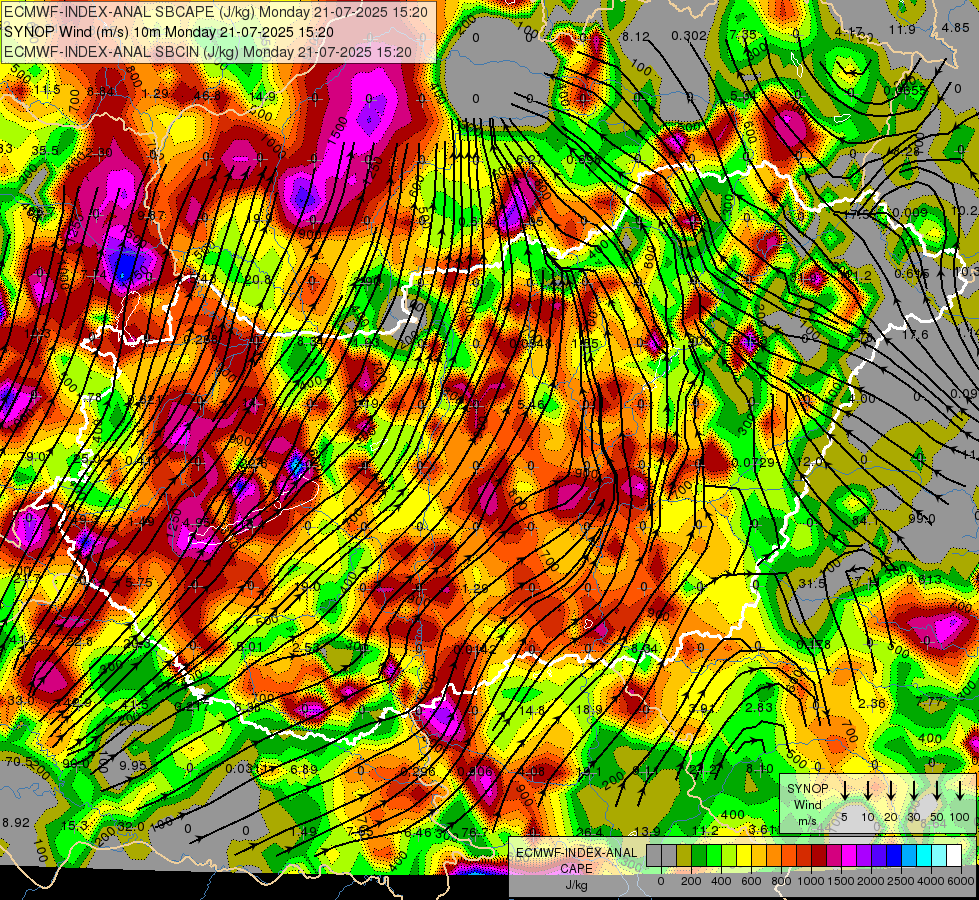Click the 0.0655 value on the map
This screenshot has width=979, height=900.
[x=905, y=90]
